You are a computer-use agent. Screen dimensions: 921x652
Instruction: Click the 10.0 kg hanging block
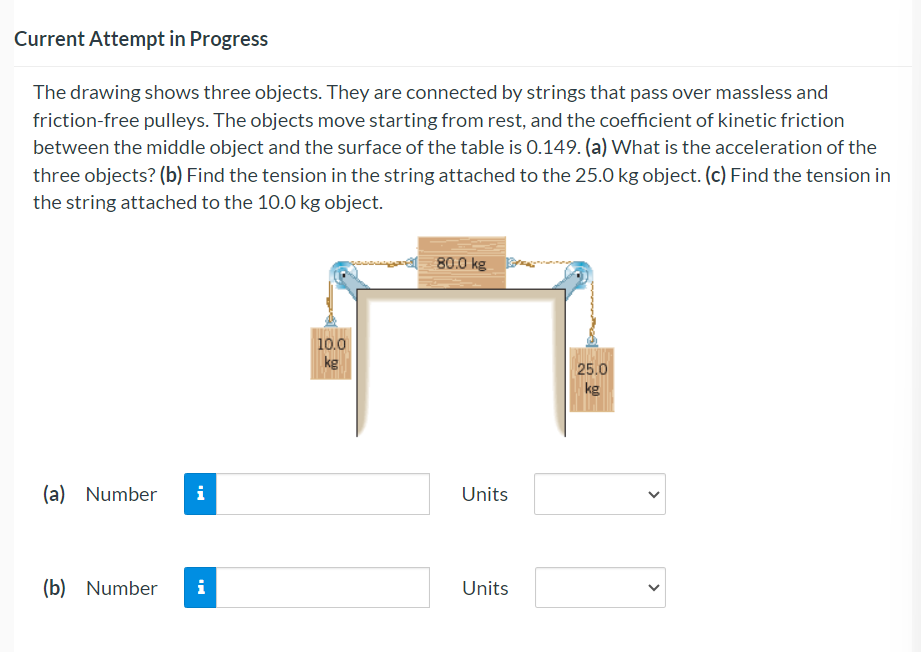click(331, 353)
